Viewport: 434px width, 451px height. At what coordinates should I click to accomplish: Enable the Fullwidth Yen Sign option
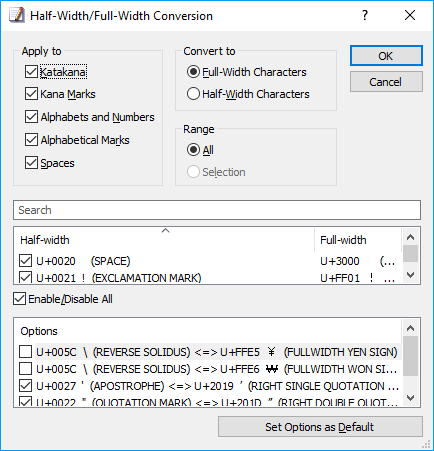(26, 352)
